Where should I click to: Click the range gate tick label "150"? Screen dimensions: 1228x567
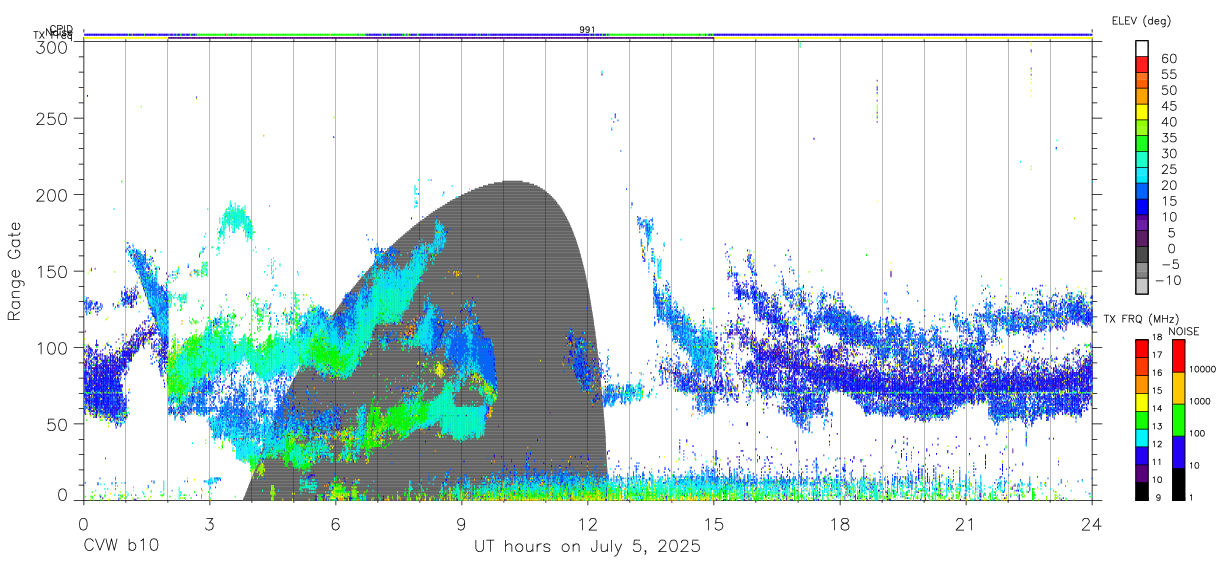click(x=51, y=271)
